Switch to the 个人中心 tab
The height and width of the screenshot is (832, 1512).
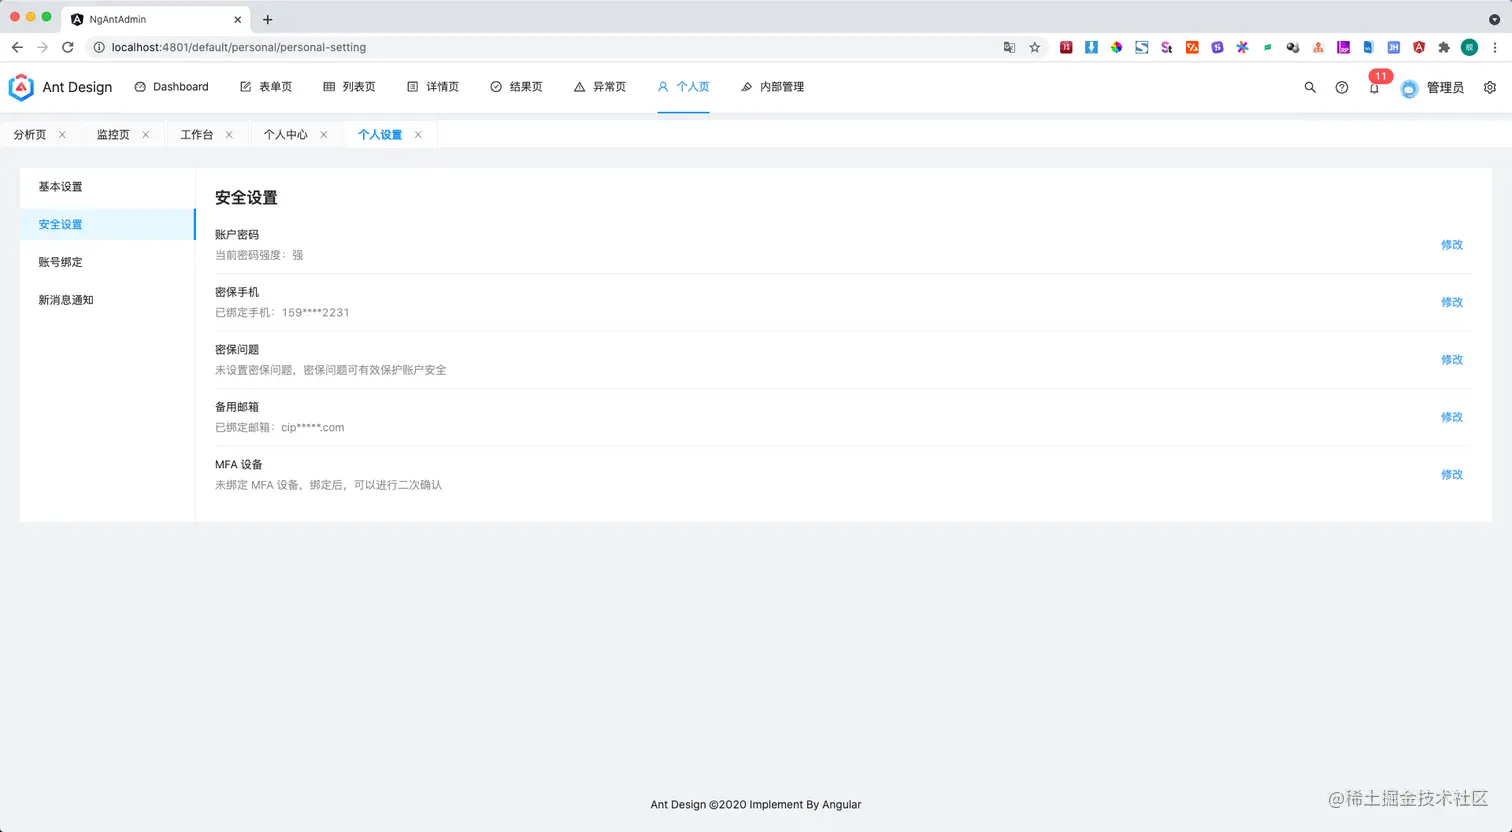tap(286, 135)
